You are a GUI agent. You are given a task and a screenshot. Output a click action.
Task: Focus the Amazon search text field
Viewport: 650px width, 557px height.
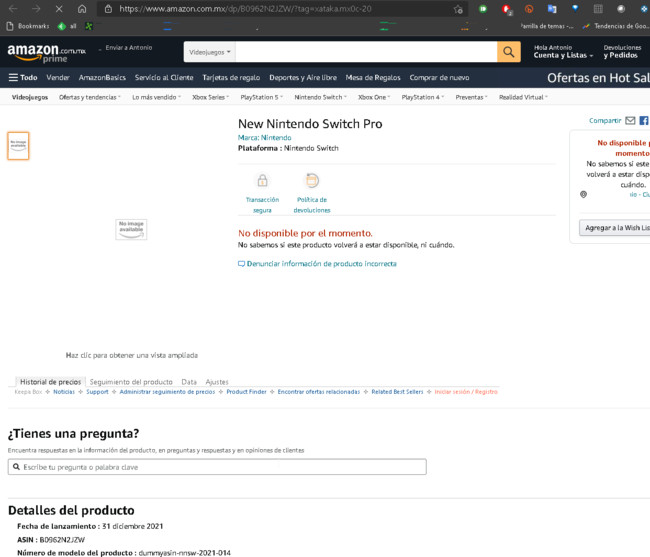click(x=366, y=52)
